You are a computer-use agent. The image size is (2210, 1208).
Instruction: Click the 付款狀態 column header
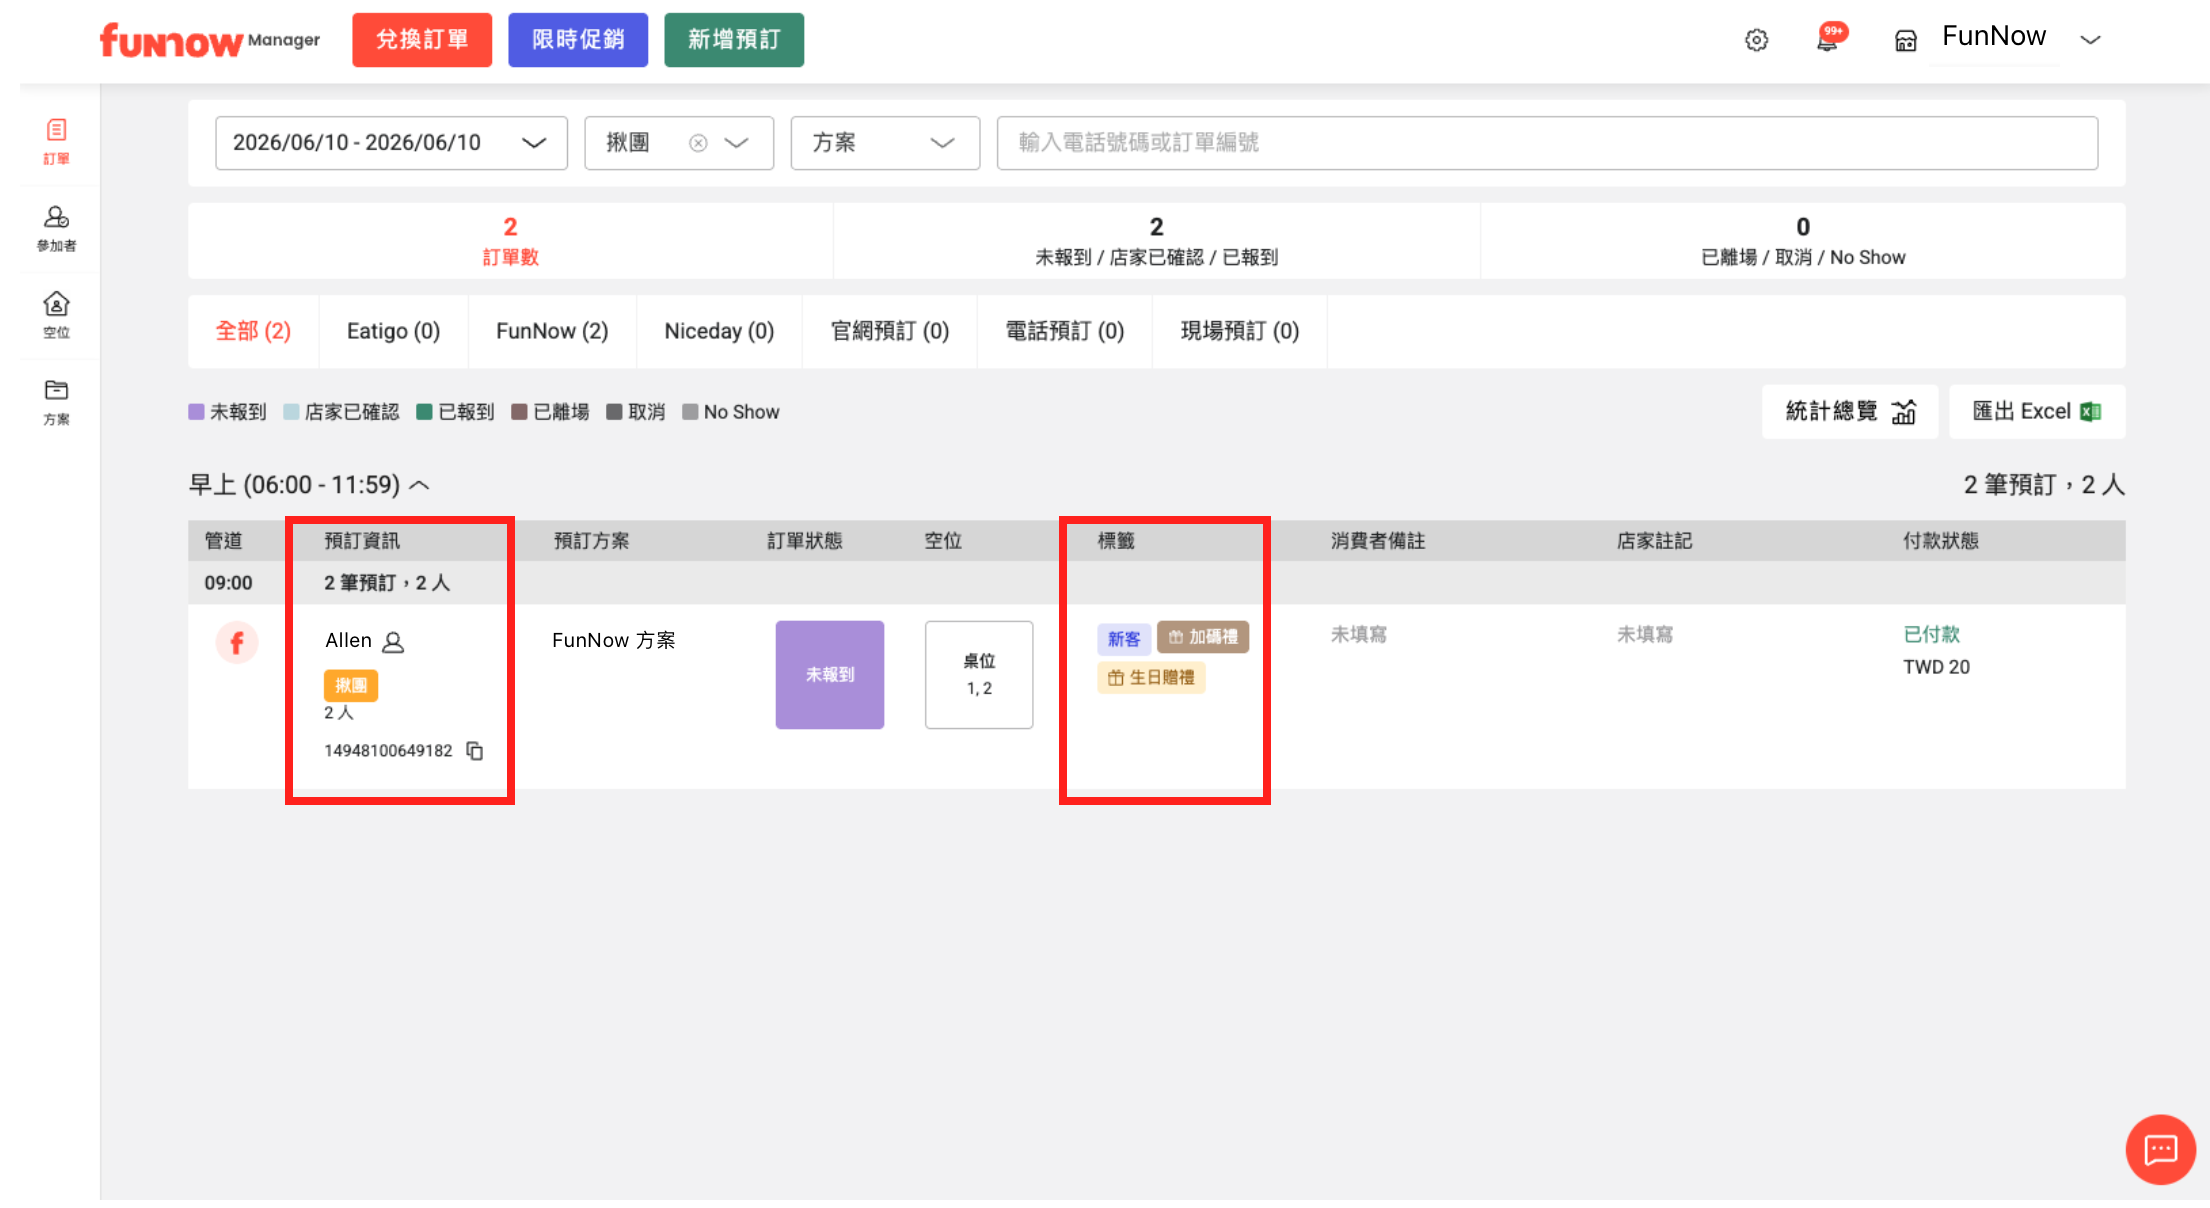[1941, 541]
